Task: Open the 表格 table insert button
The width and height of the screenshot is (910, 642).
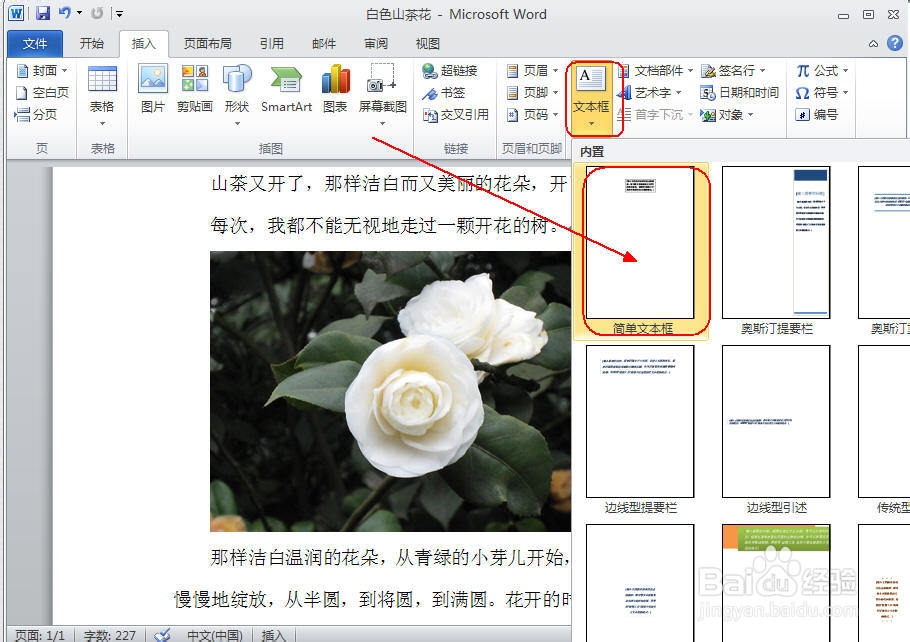Action: (x=102, y=96)
